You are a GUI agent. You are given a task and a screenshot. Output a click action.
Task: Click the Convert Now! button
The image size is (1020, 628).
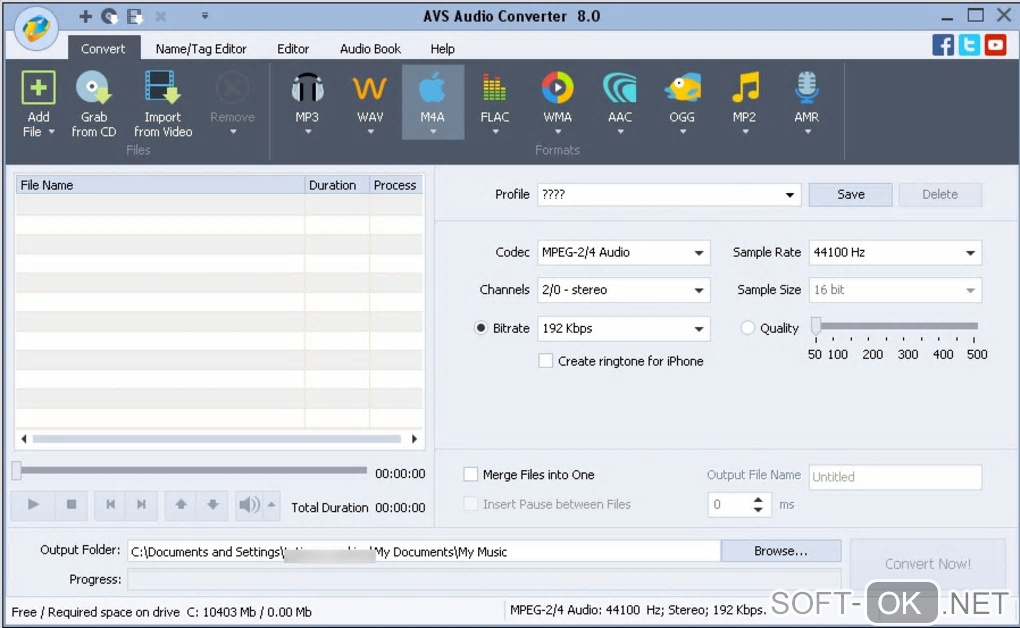tap(927, 564)
